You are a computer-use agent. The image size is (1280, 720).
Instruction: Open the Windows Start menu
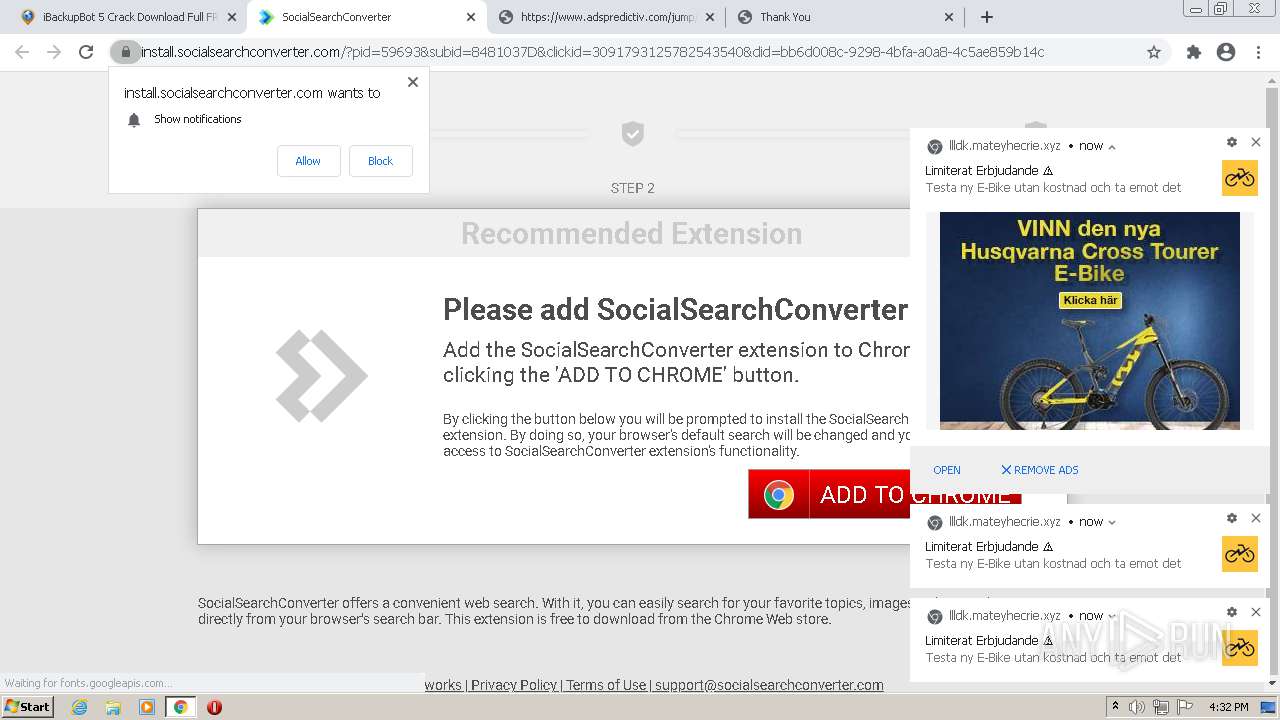(x=27, y=707)
